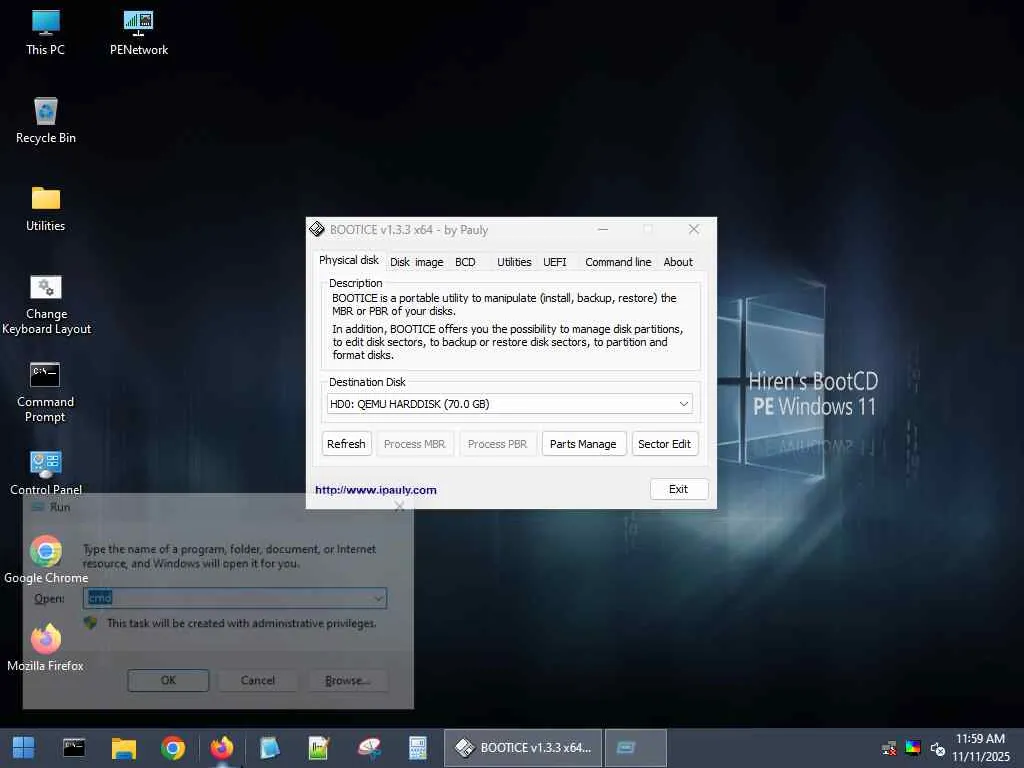Minimize the BOOTICE window

(x=603, y=229)
